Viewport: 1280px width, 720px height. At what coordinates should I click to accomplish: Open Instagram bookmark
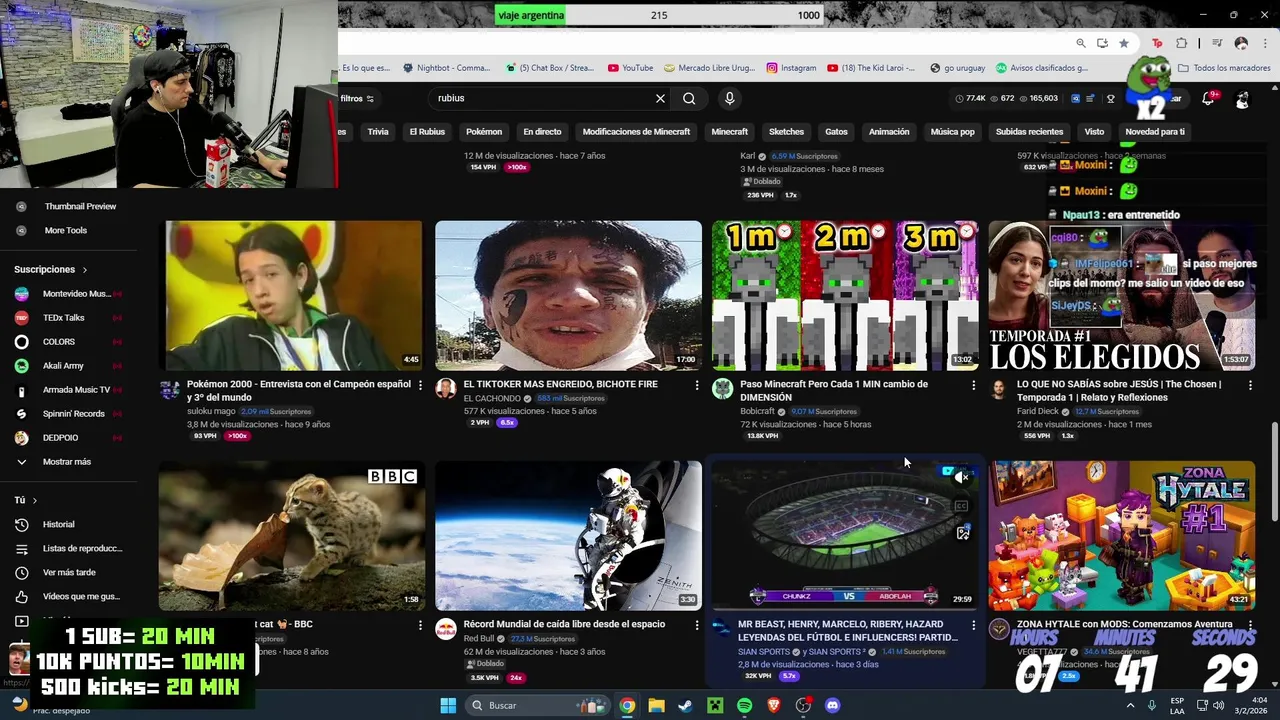coord(791,68)
